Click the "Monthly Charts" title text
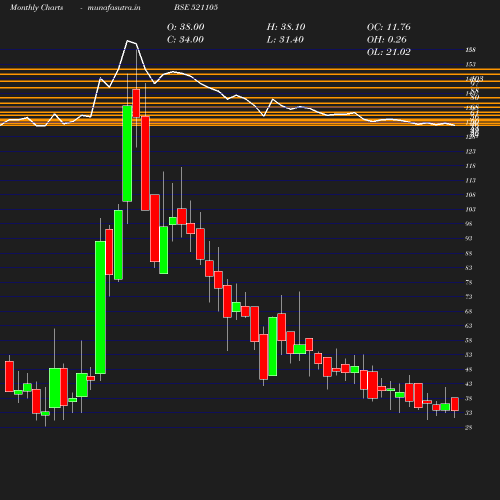This screenshot has width=500, height=500. [x=36, y=7]
